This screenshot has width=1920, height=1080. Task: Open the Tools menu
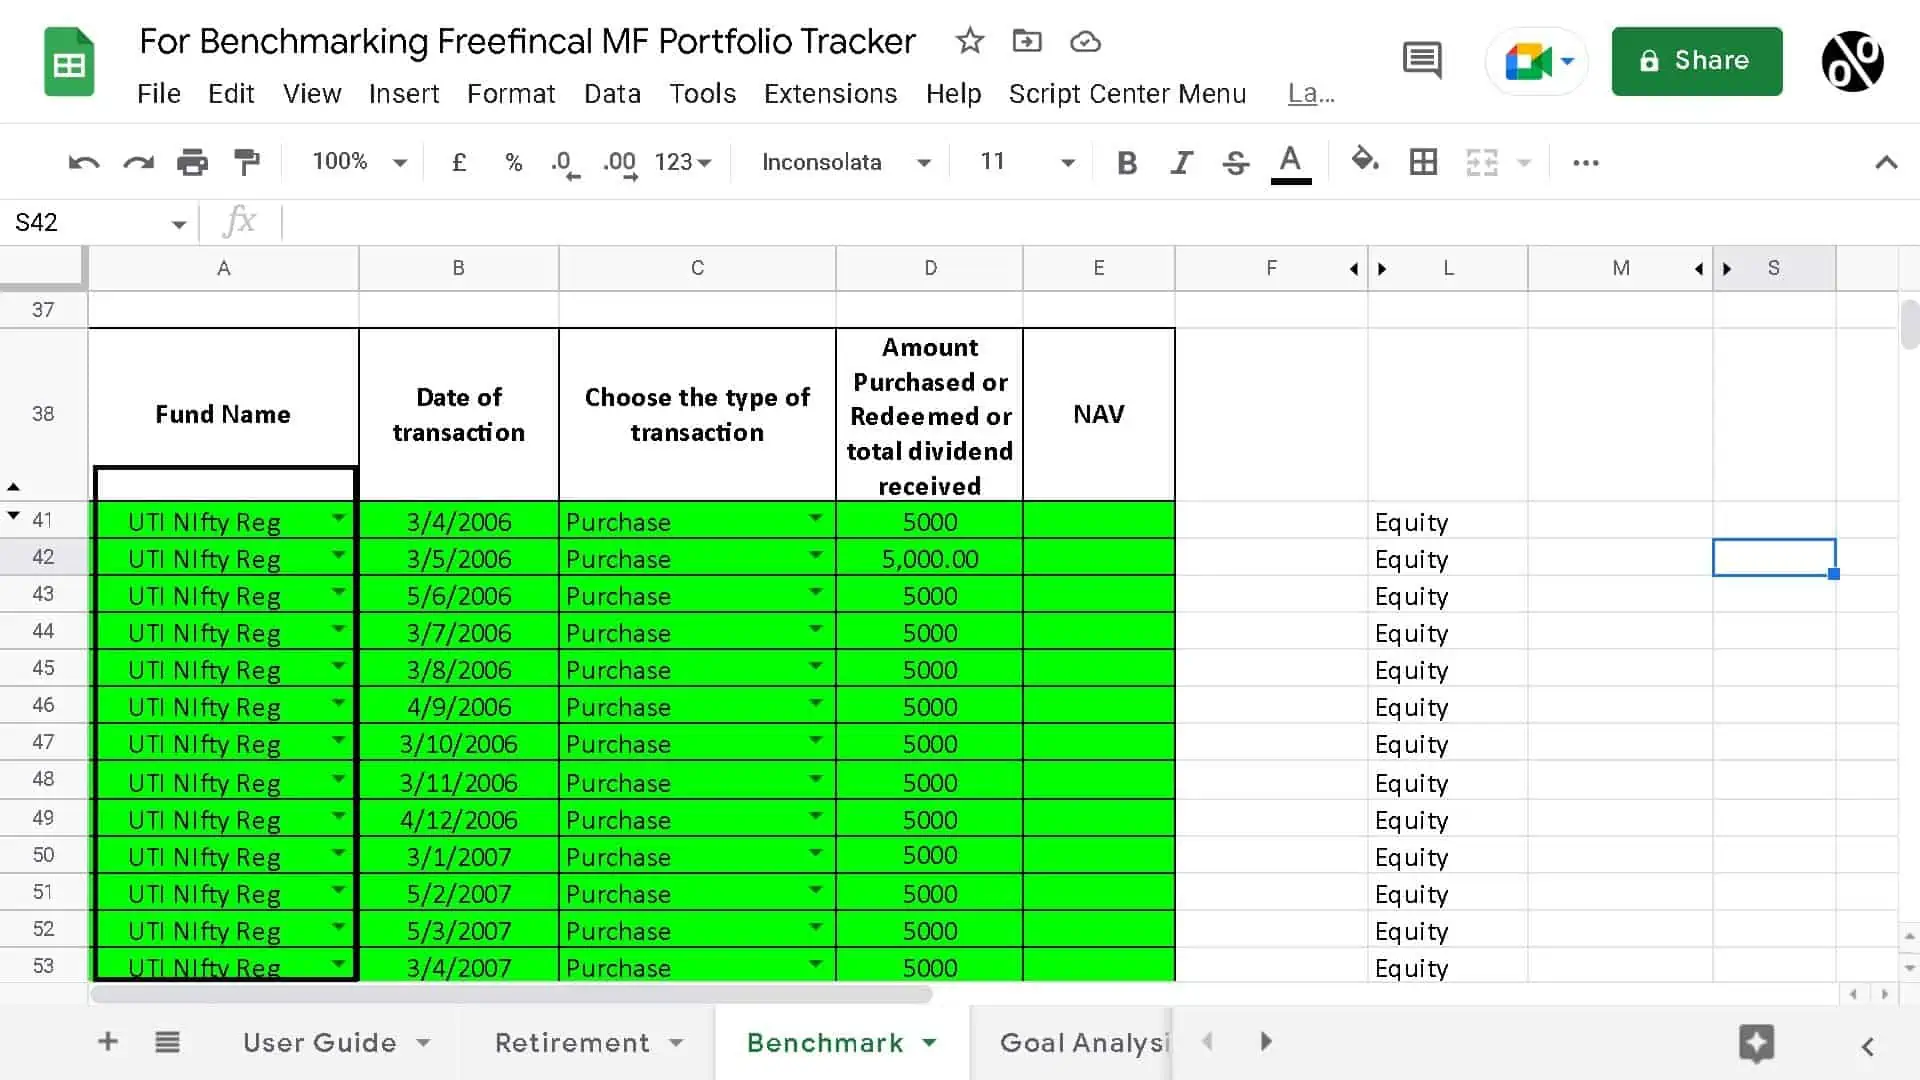(x=702, y=94)
